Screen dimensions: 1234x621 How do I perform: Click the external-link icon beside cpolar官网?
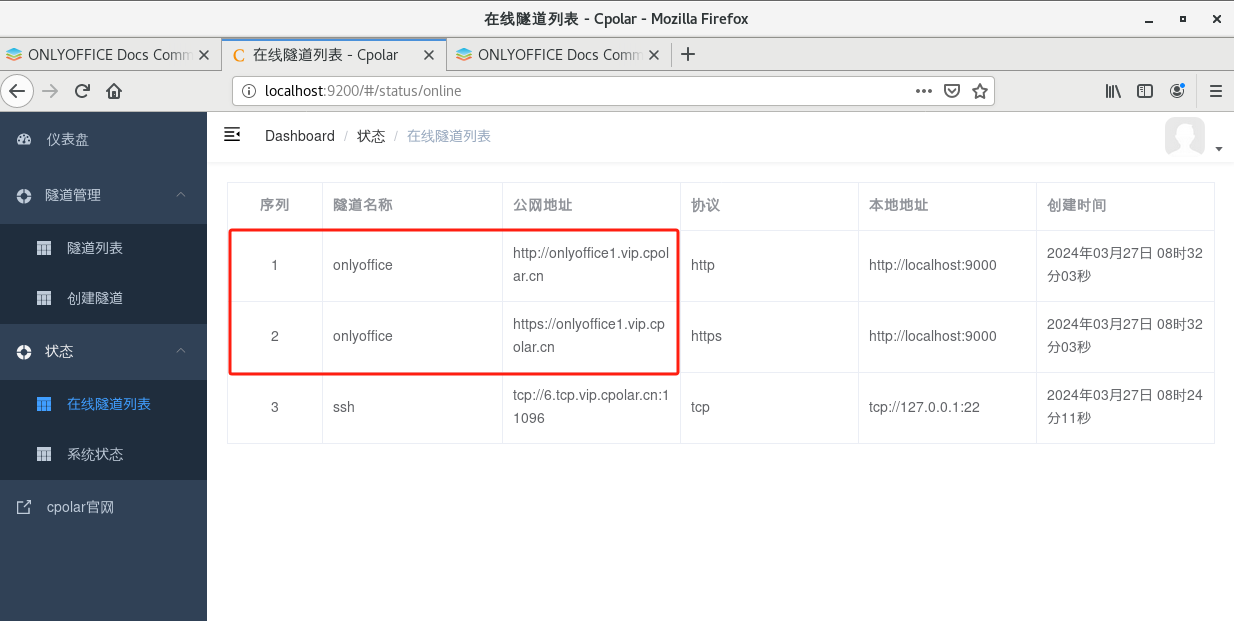24,507
